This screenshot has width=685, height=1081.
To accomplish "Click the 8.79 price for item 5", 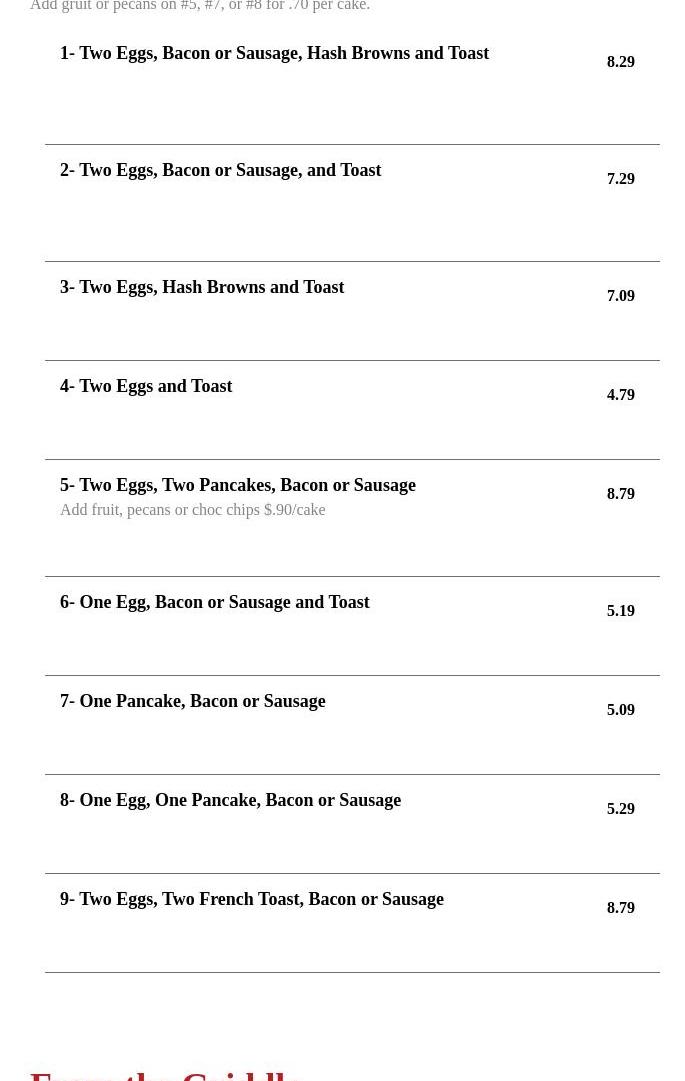I will coord(620,494).
